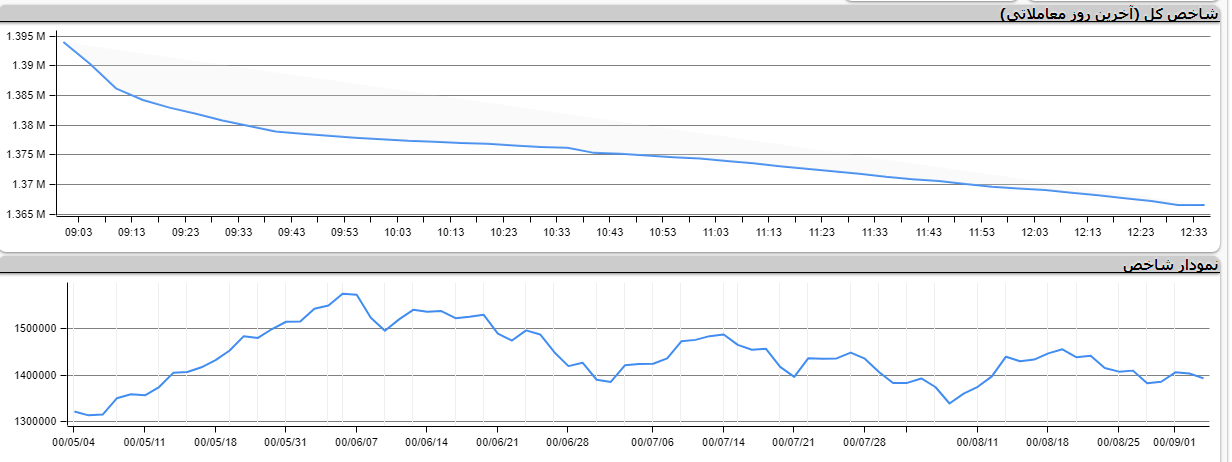The width and height of the screenshot is (1232, 462).
Task: Click the 00/05/04 date label
Action: tap(75, 441)
